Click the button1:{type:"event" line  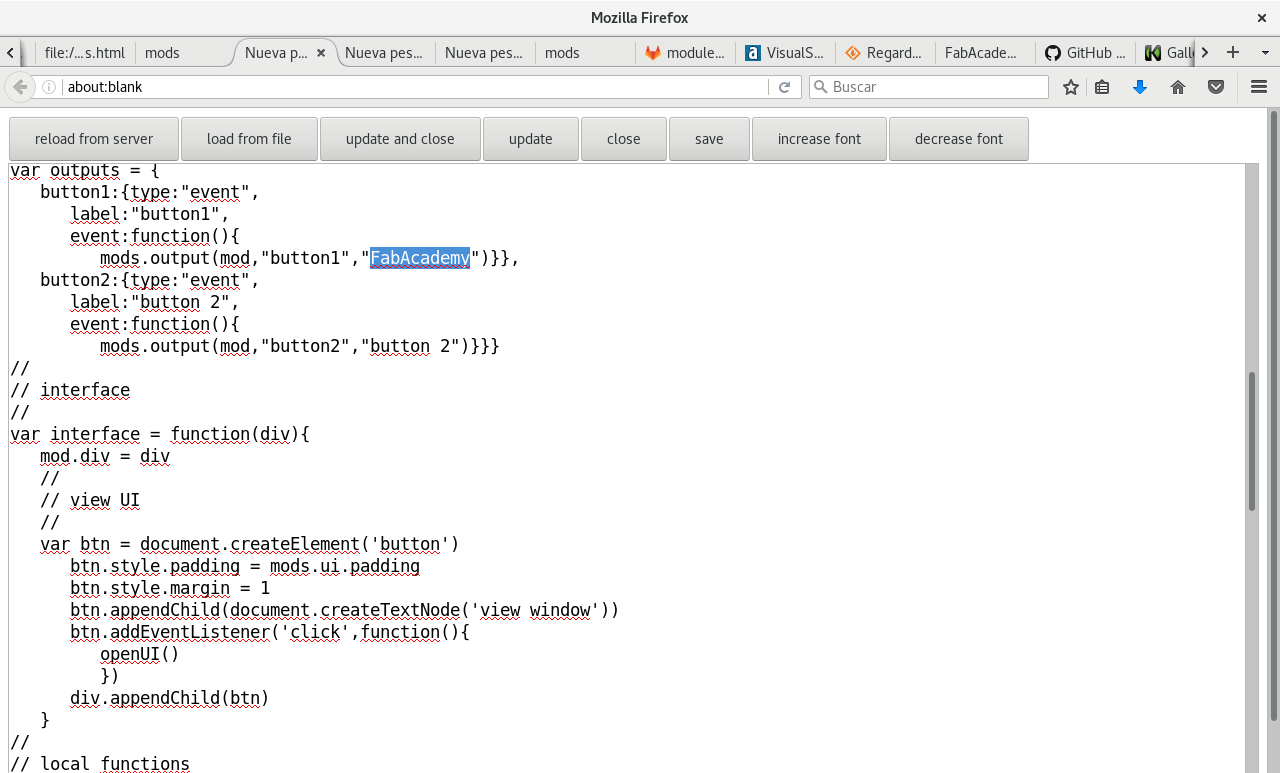pos(150,192)
